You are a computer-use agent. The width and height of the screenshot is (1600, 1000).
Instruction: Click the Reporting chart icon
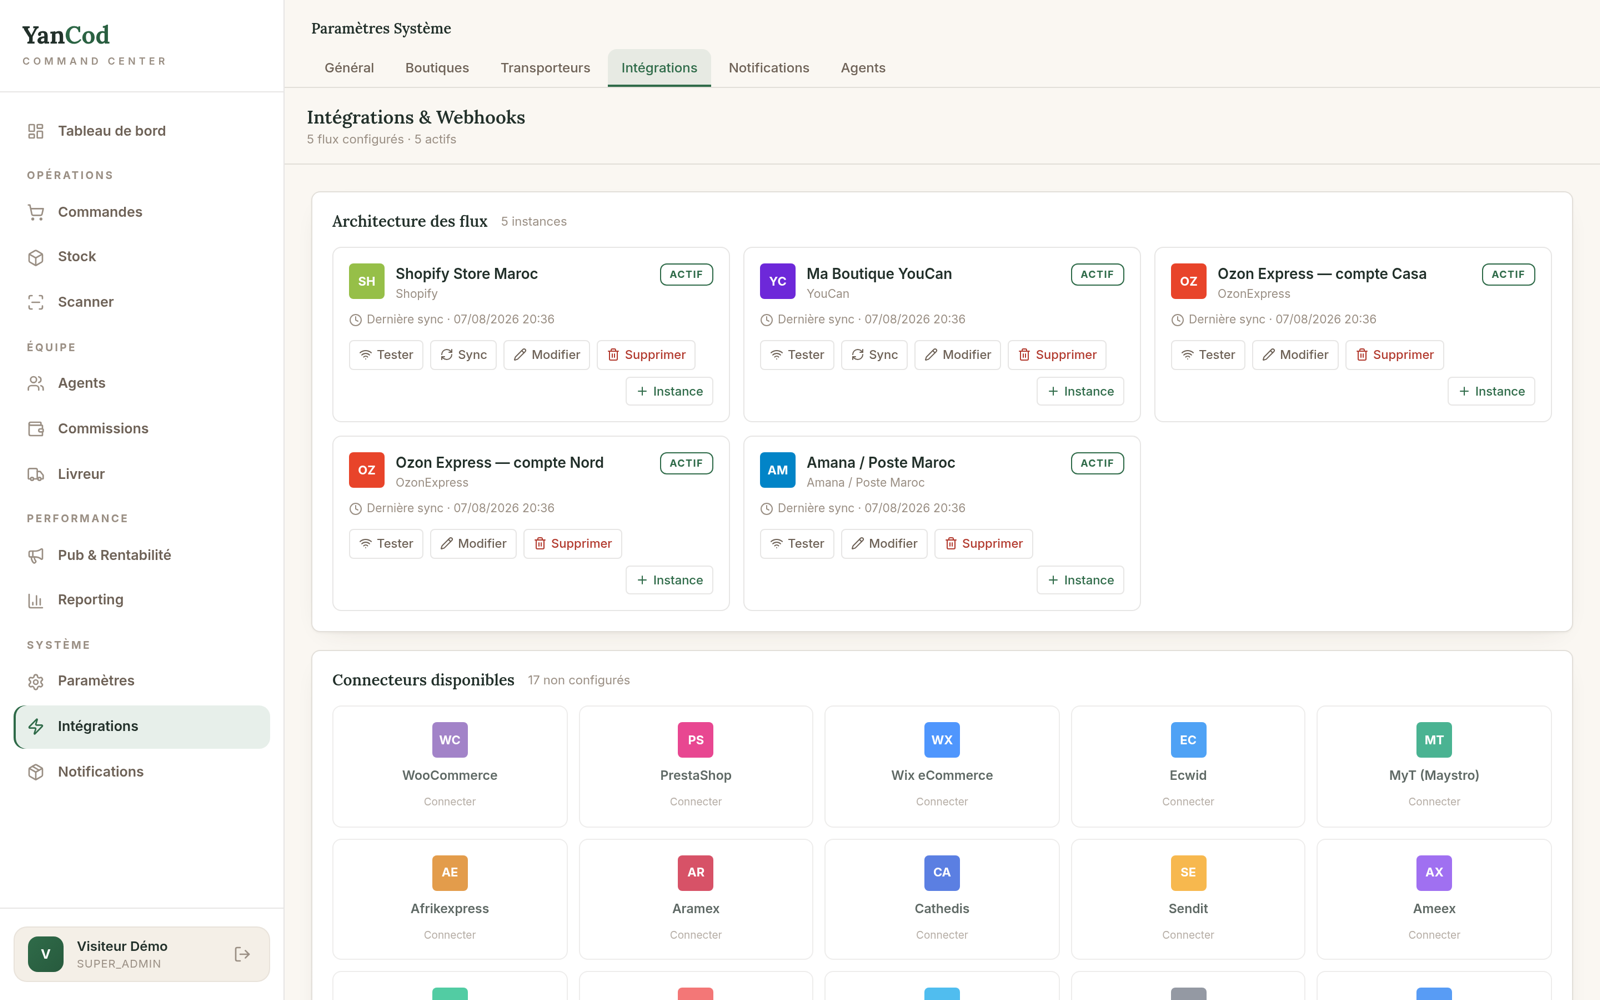click(x=36, y=600)
